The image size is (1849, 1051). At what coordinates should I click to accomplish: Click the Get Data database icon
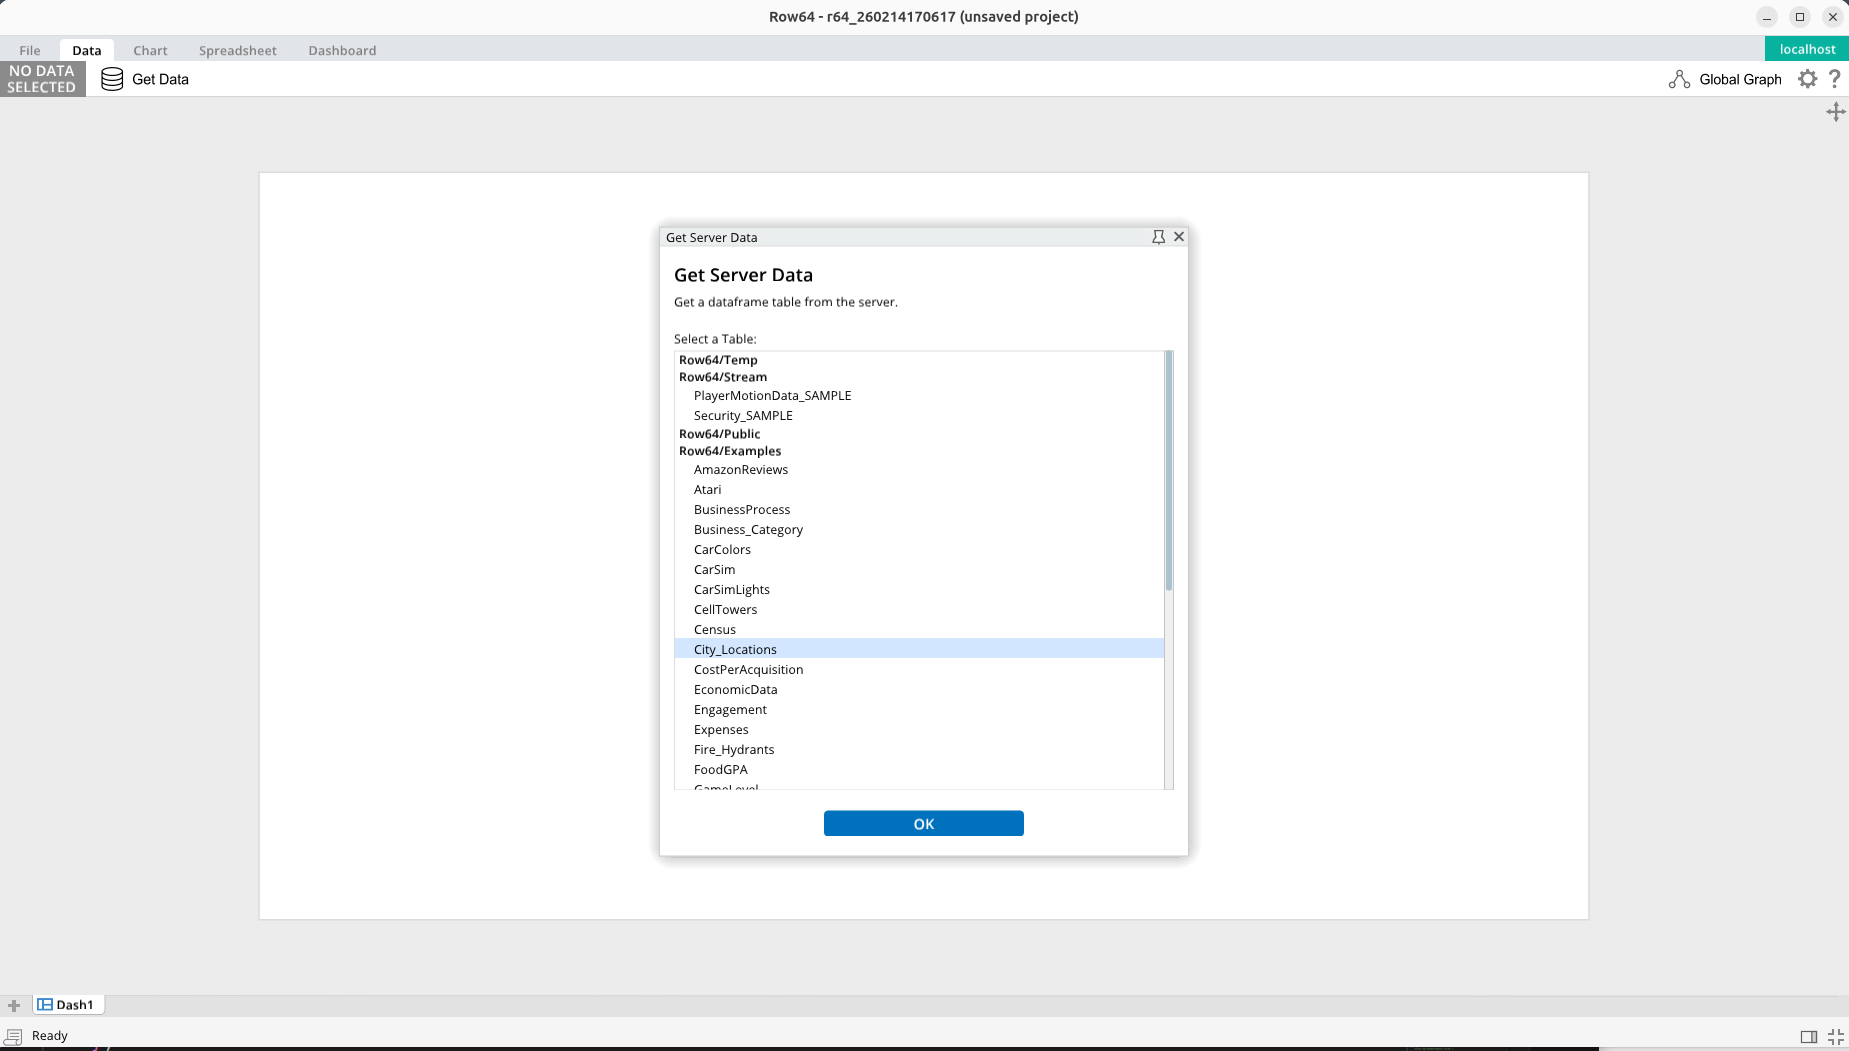(x=112, y=79)
